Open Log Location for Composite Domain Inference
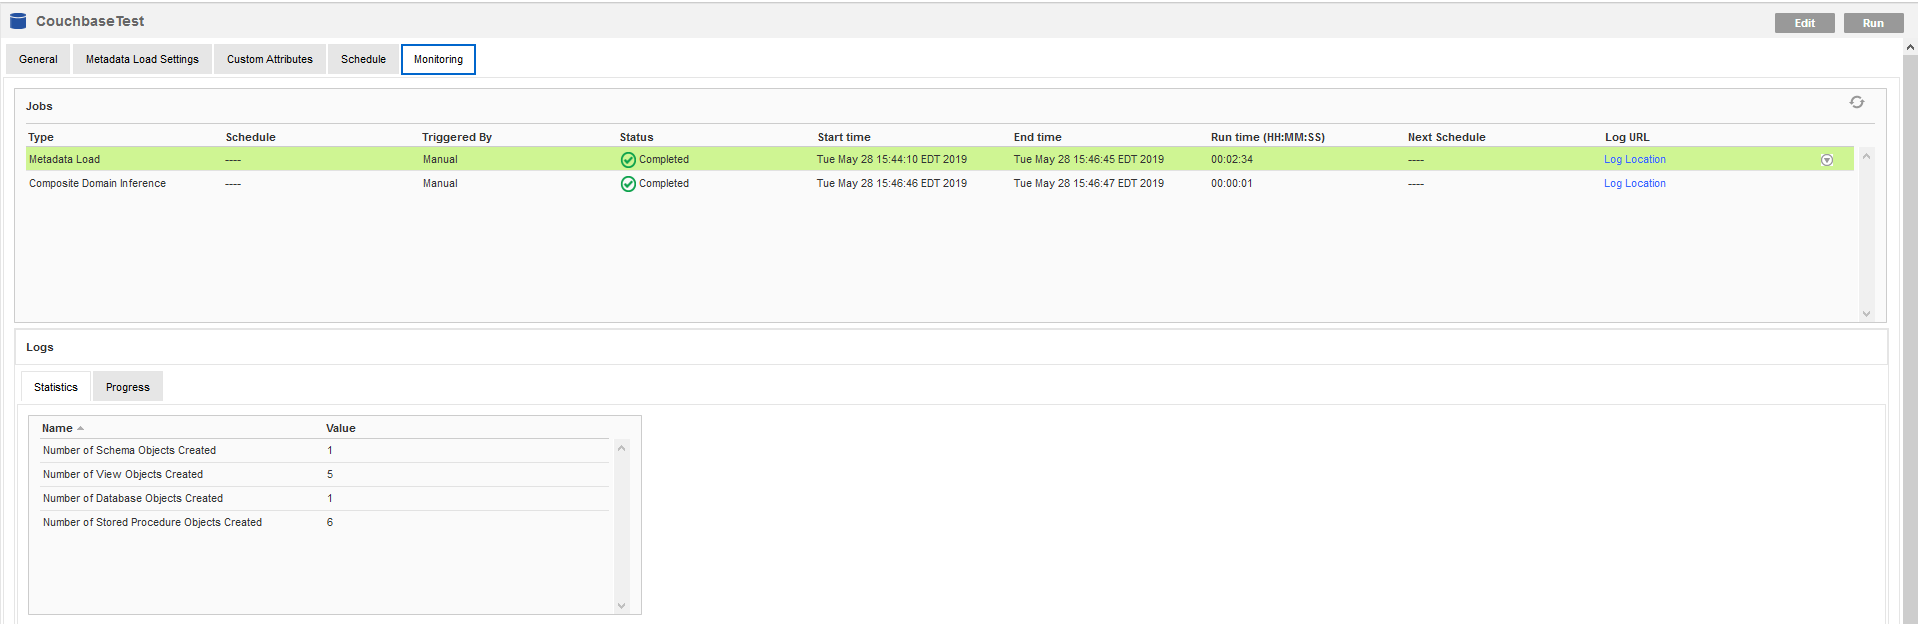Viewport: 1918px width, 624px height. (x=1634, y=184)
